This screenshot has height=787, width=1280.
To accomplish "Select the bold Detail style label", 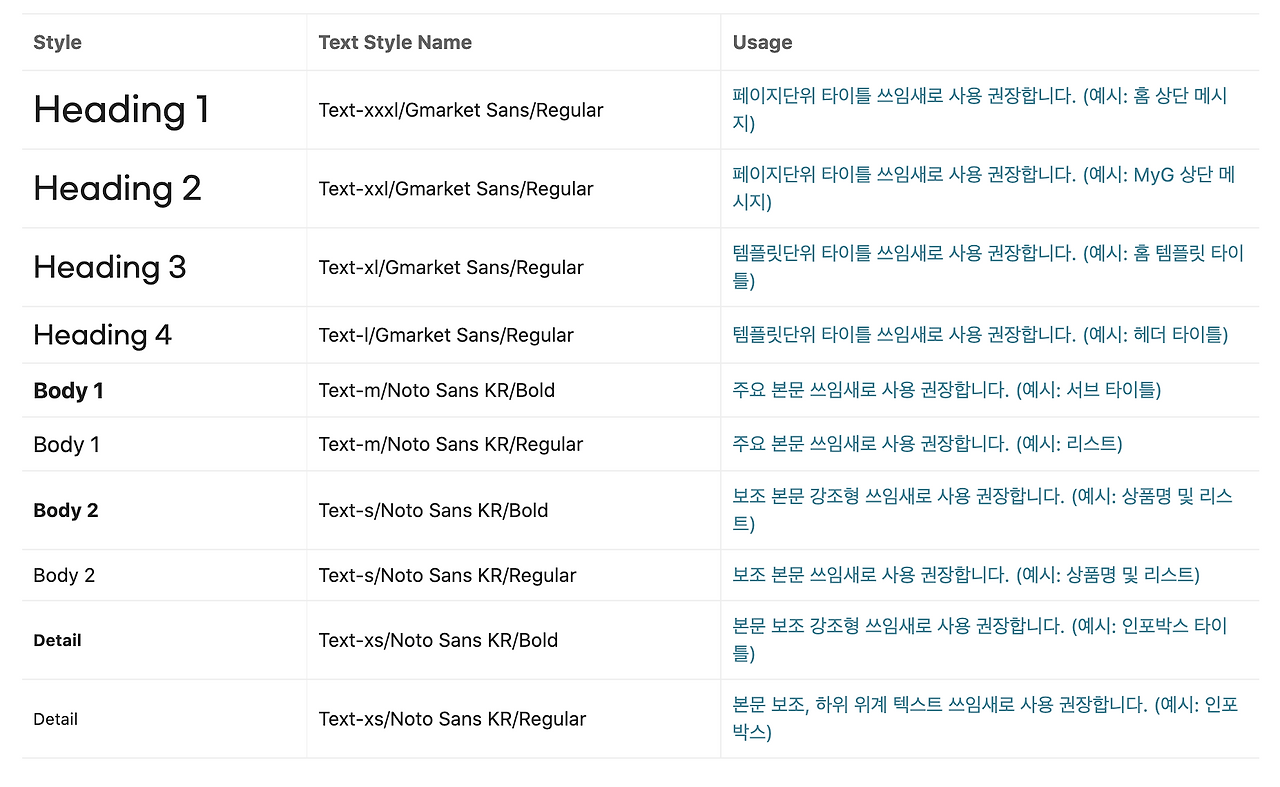I will point(57,640).
